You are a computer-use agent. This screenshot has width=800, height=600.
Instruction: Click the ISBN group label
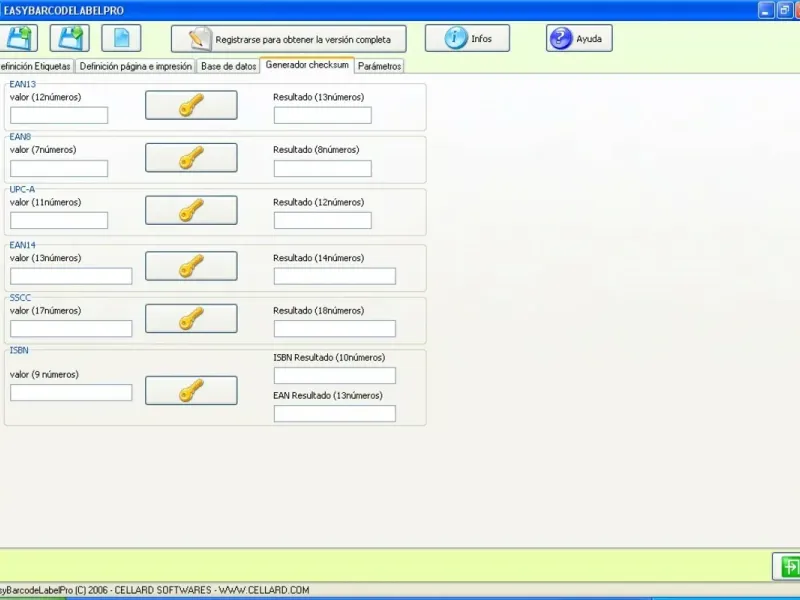pyautogui.click(x=19, y=350)
